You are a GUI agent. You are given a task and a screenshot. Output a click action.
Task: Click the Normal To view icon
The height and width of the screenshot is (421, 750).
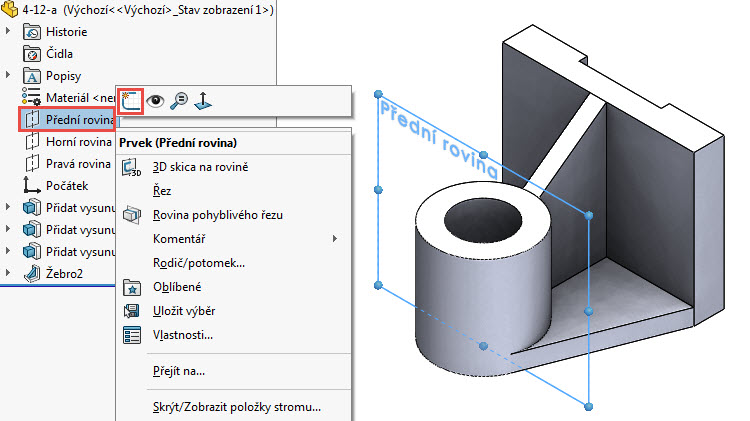(203, 101)
